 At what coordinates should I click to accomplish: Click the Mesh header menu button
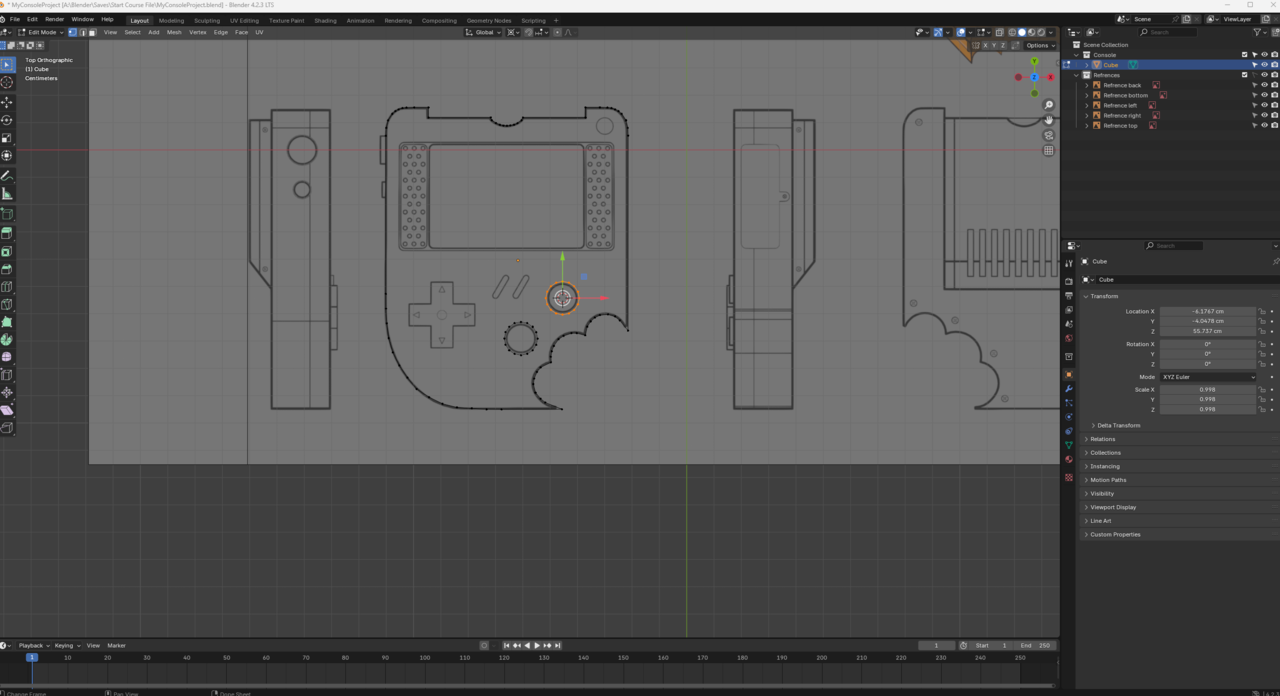(174, 32)
